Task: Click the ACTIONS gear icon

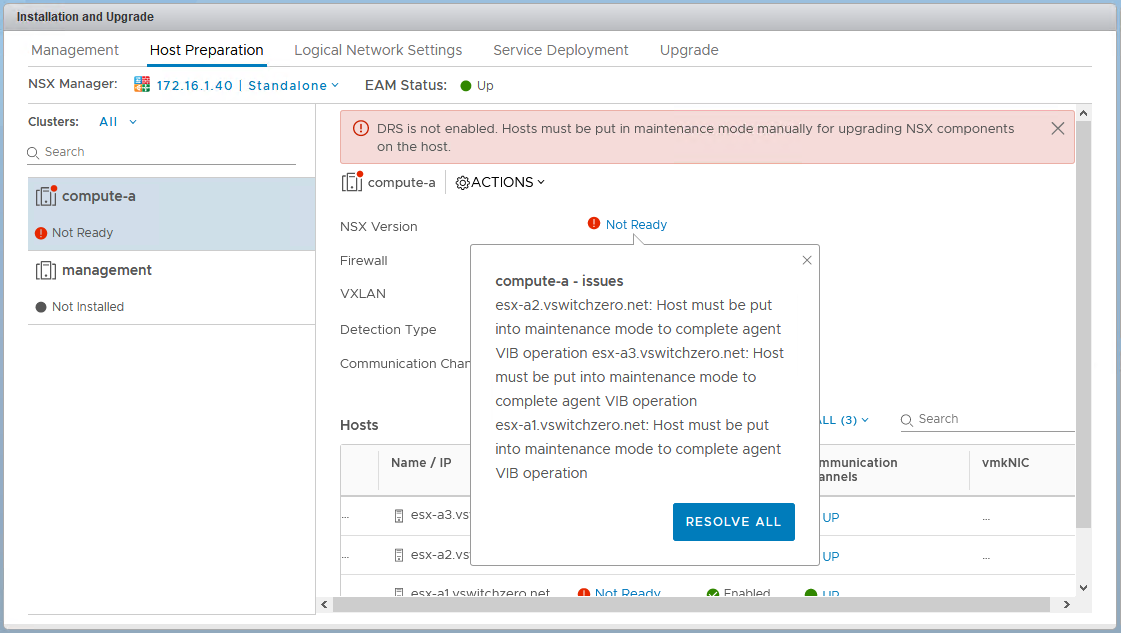Action: [x=462, y=182]
